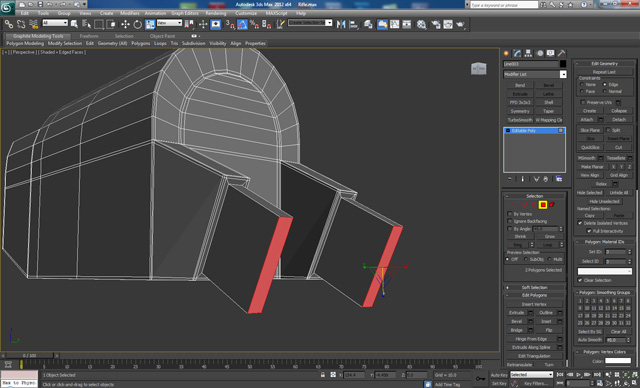Open the Display command panel tab
This screenshot has width=640, height=388.
click(x=551, y=53)
